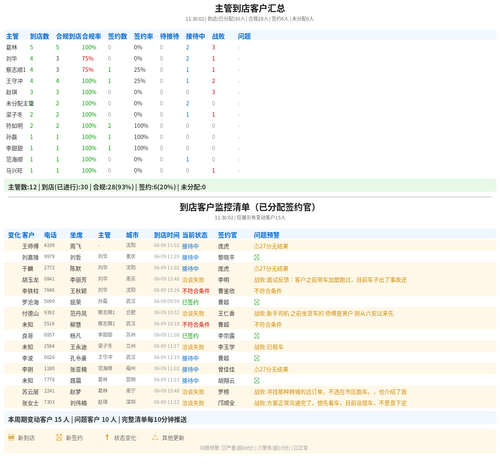Click the 到店客户监控清单 section title

coord(248,207)
